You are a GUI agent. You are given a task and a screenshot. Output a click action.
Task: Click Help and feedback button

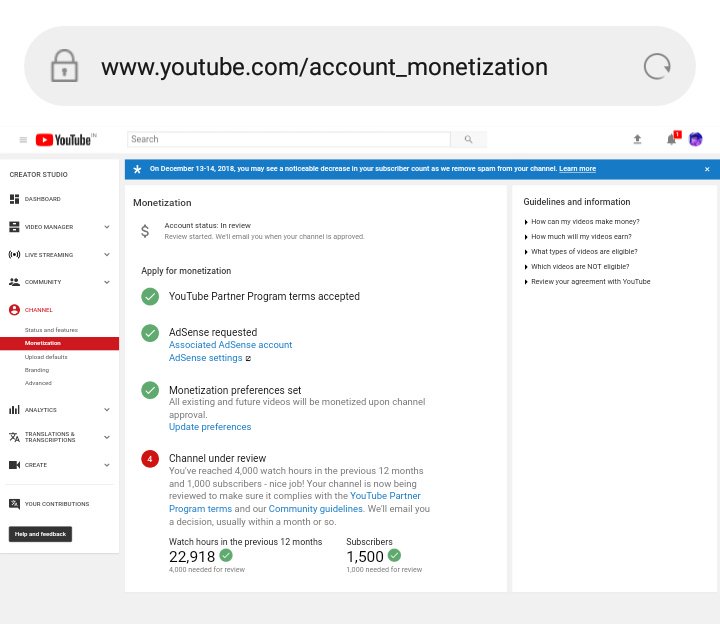click(40, 534)
